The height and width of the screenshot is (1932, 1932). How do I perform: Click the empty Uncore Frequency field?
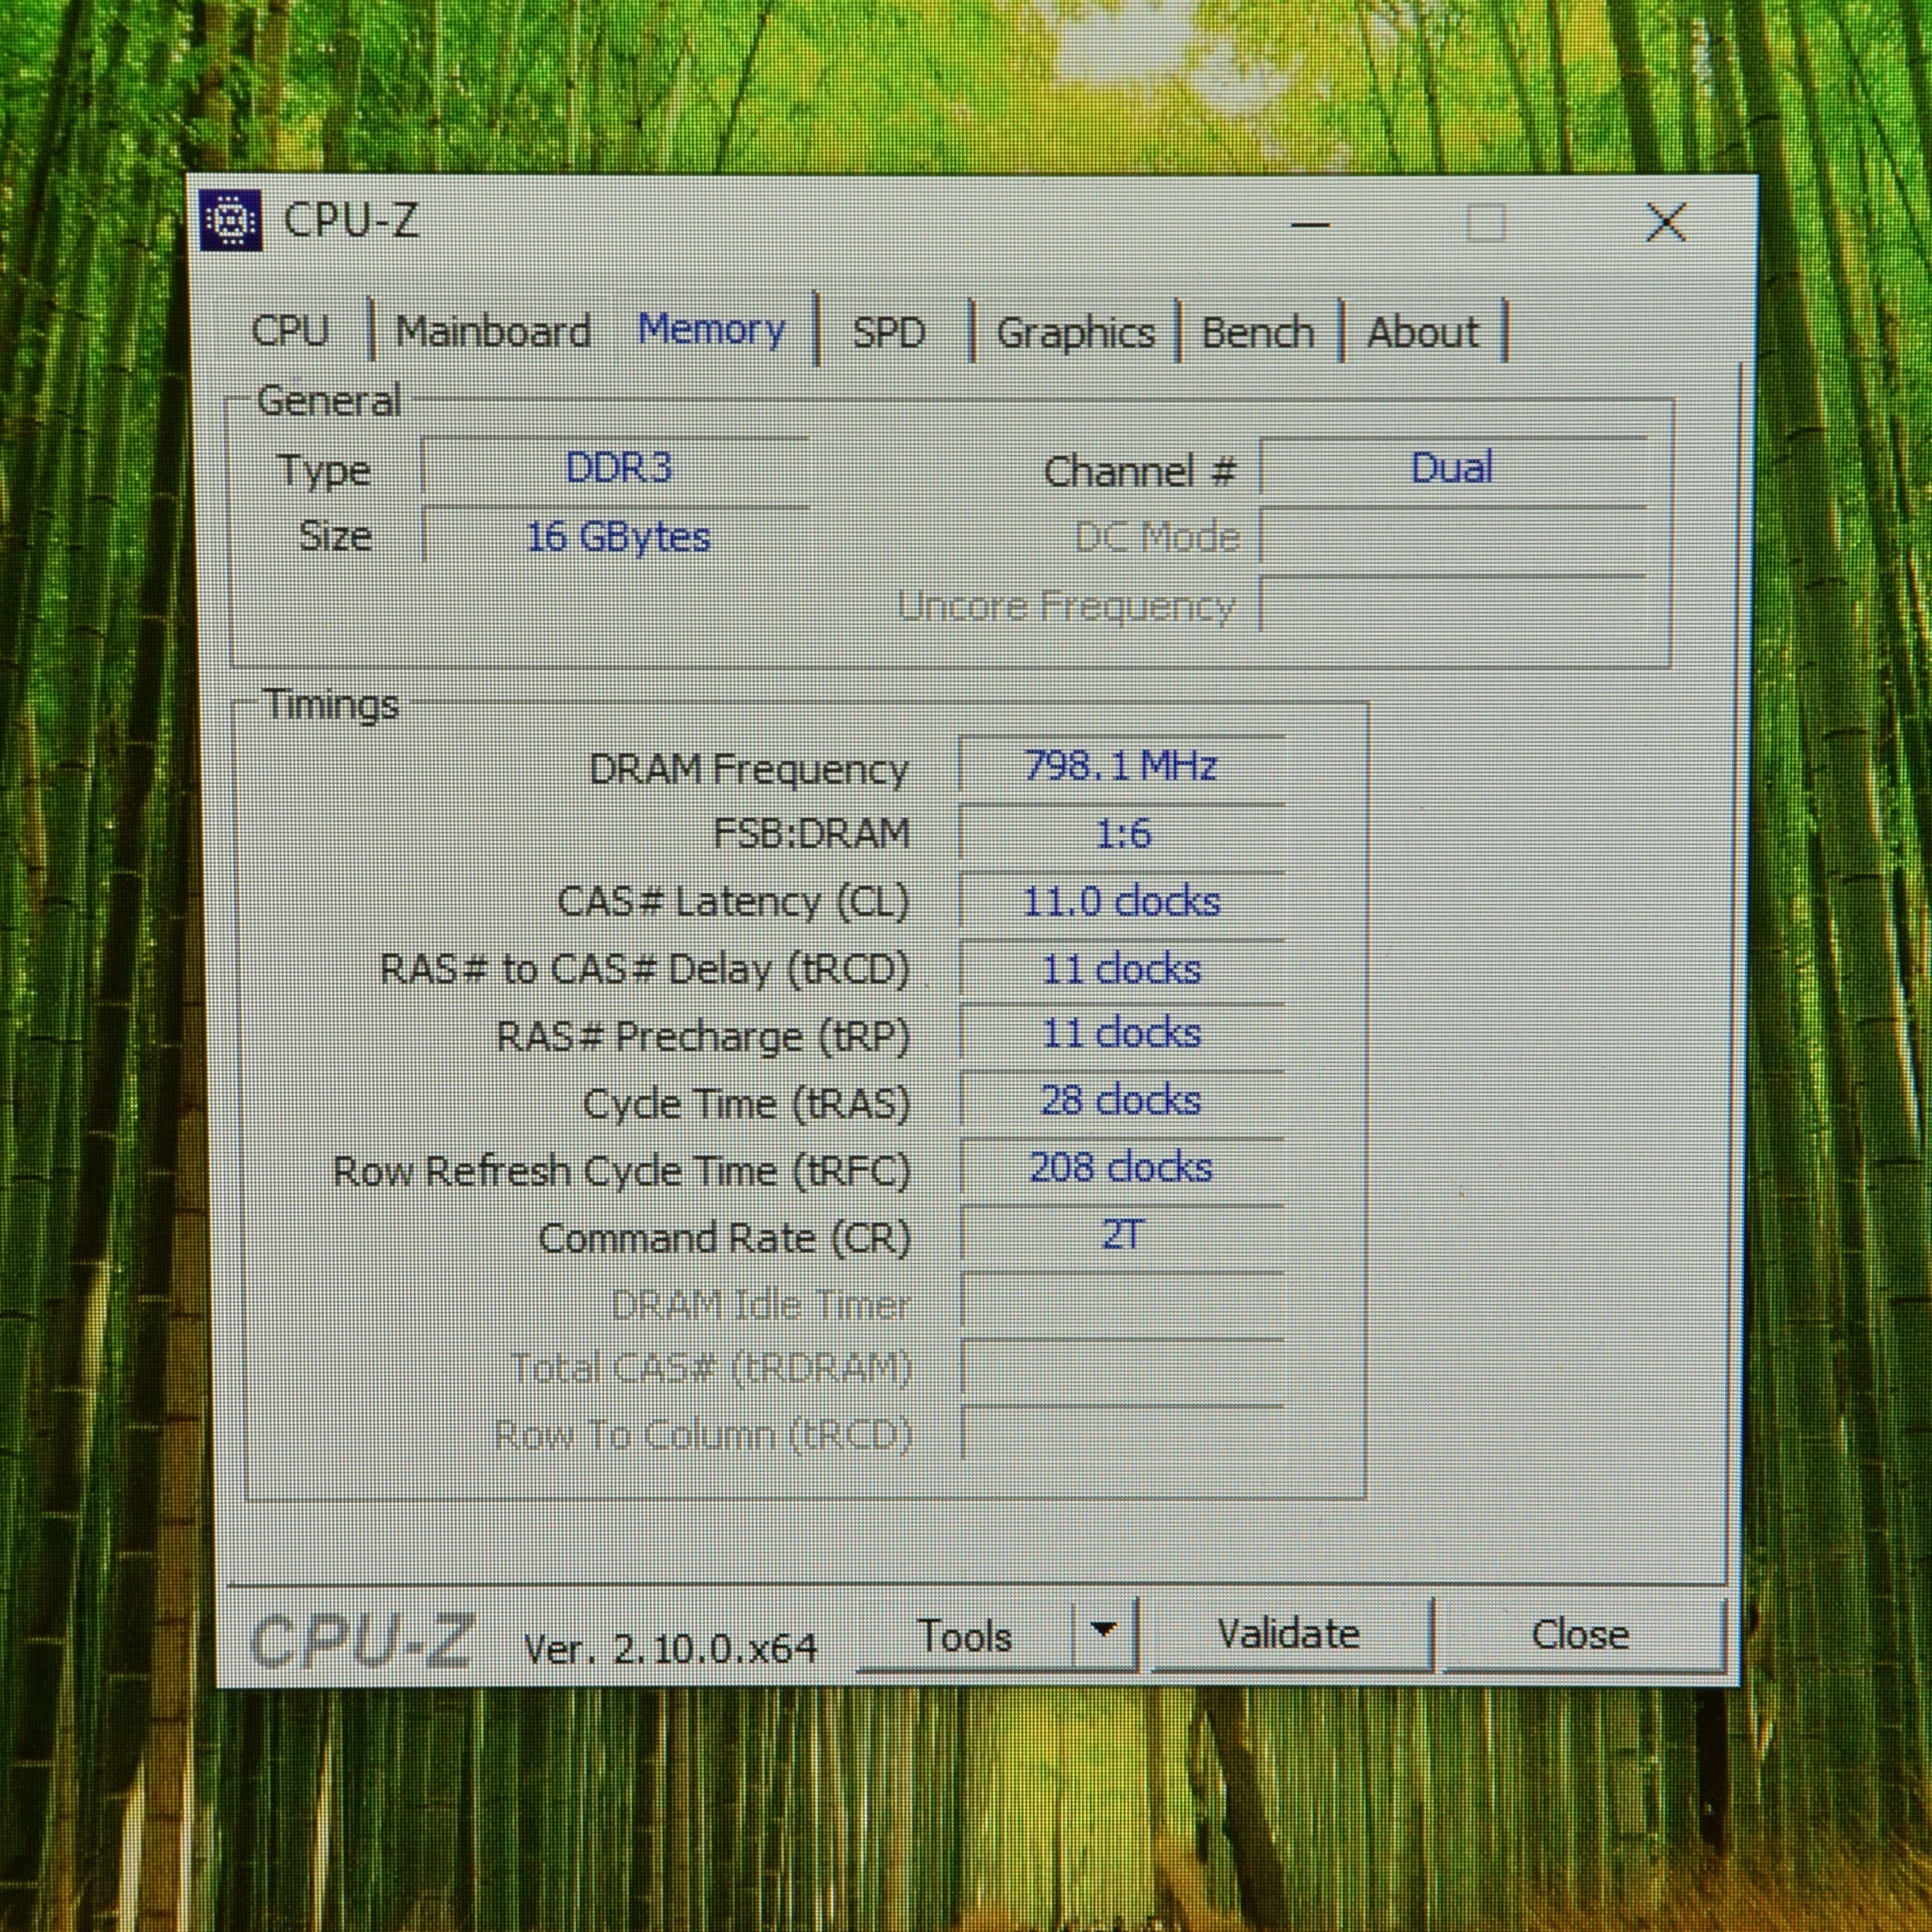pos(1452,605)
